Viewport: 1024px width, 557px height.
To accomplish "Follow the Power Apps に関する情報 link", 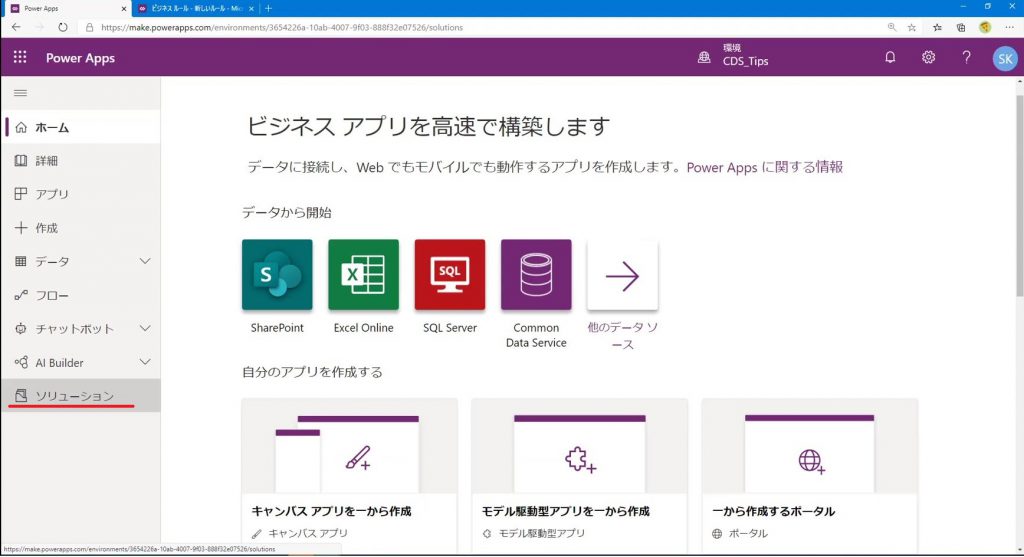I will pos(765,167).
